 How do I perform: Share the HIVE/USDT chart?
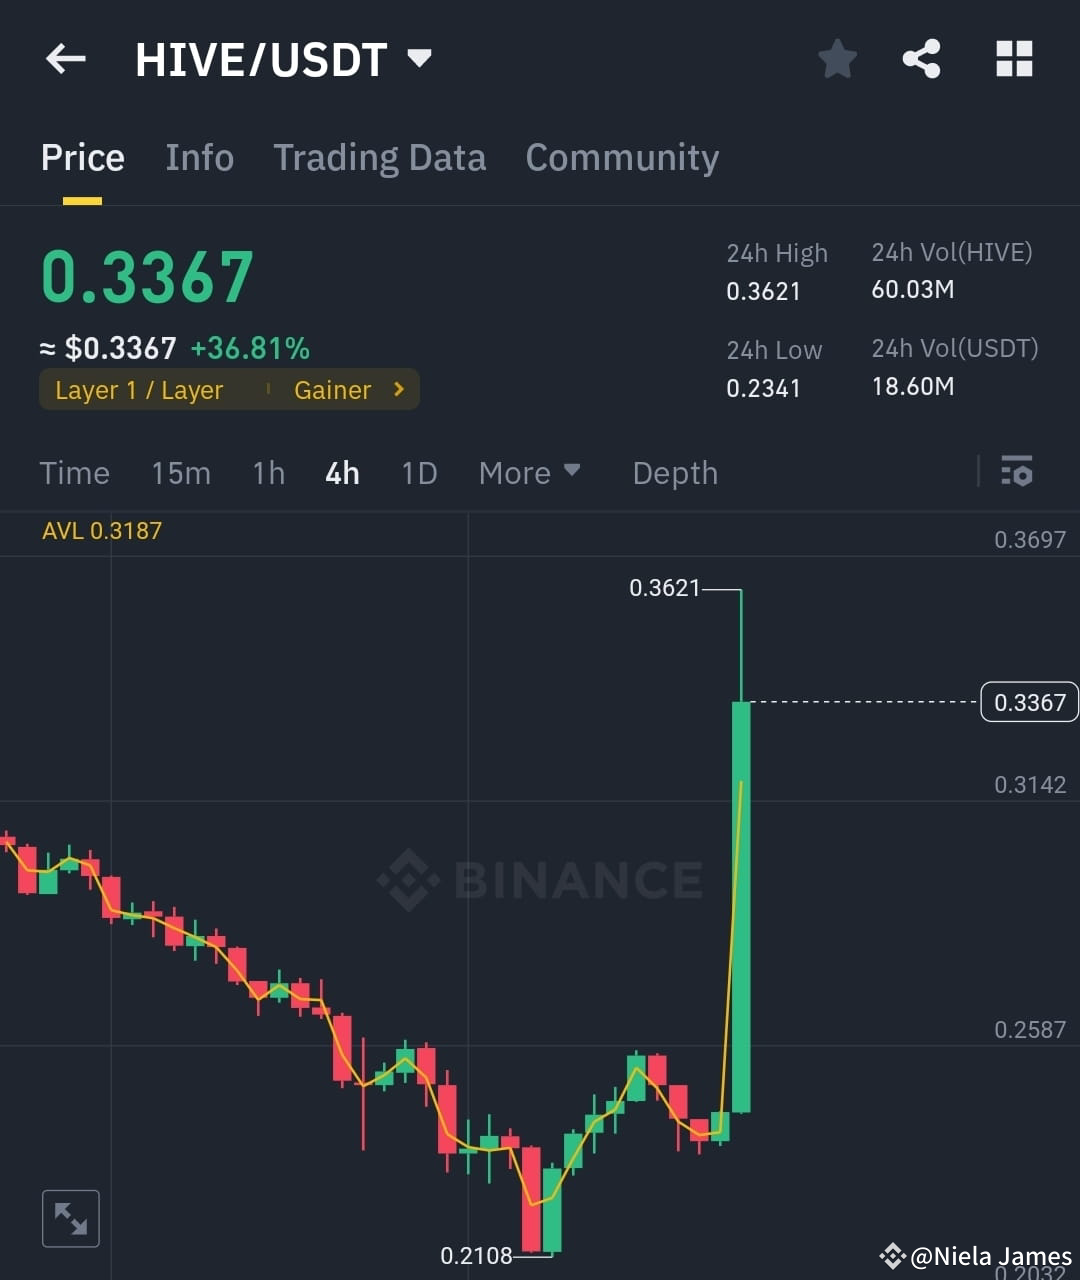pos(921,59)
